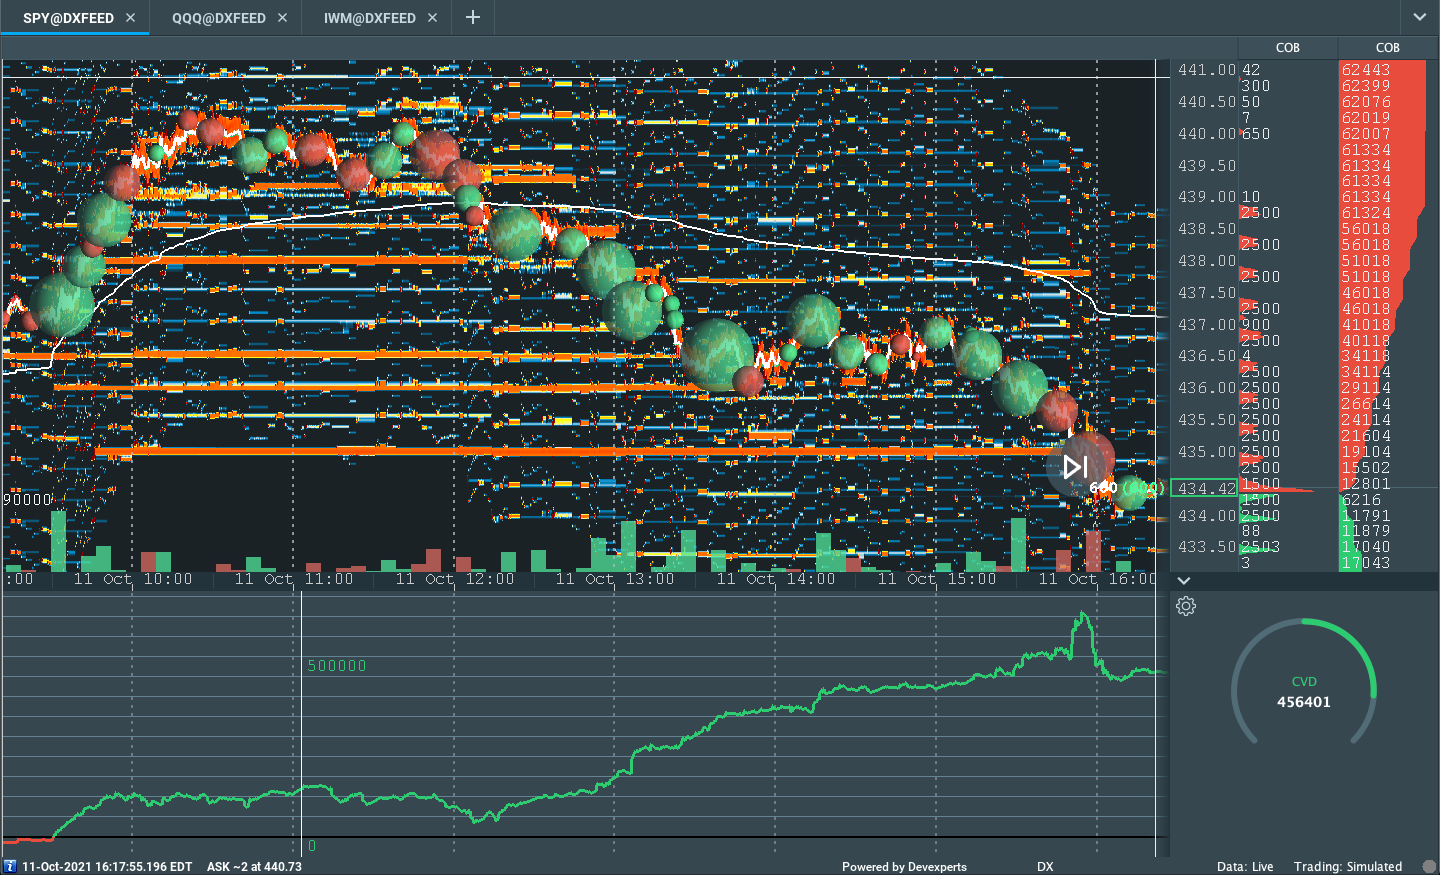Select the first COB column header
Image resolution: width=1440 pixels, height=875 pixels.
point(1288,48)
